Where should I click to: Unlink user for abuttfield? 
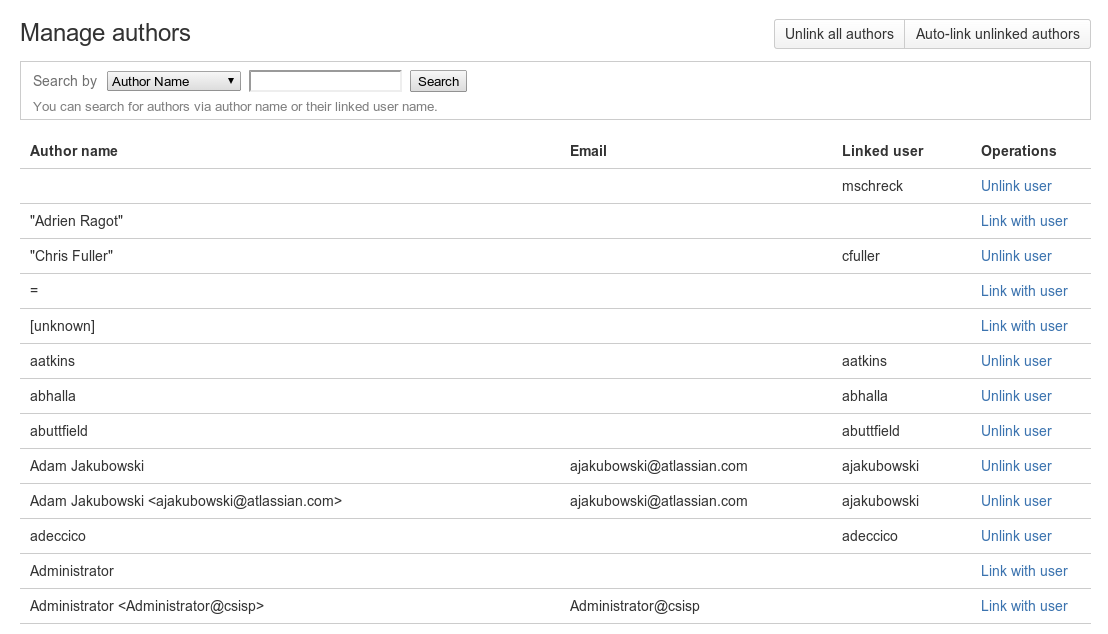tap(1016, 431)
